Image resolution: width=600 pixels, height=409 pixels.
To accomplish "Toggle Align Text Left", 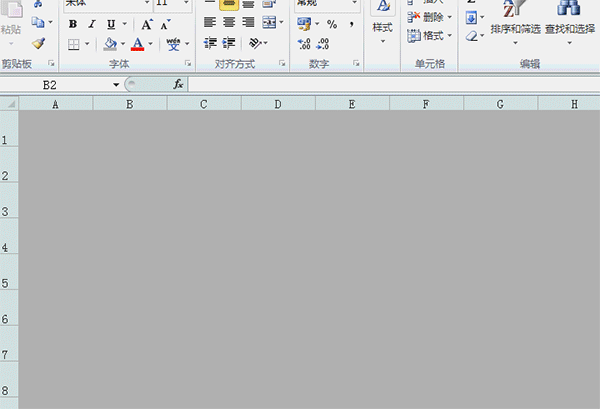I will click(x=210, y=22).
